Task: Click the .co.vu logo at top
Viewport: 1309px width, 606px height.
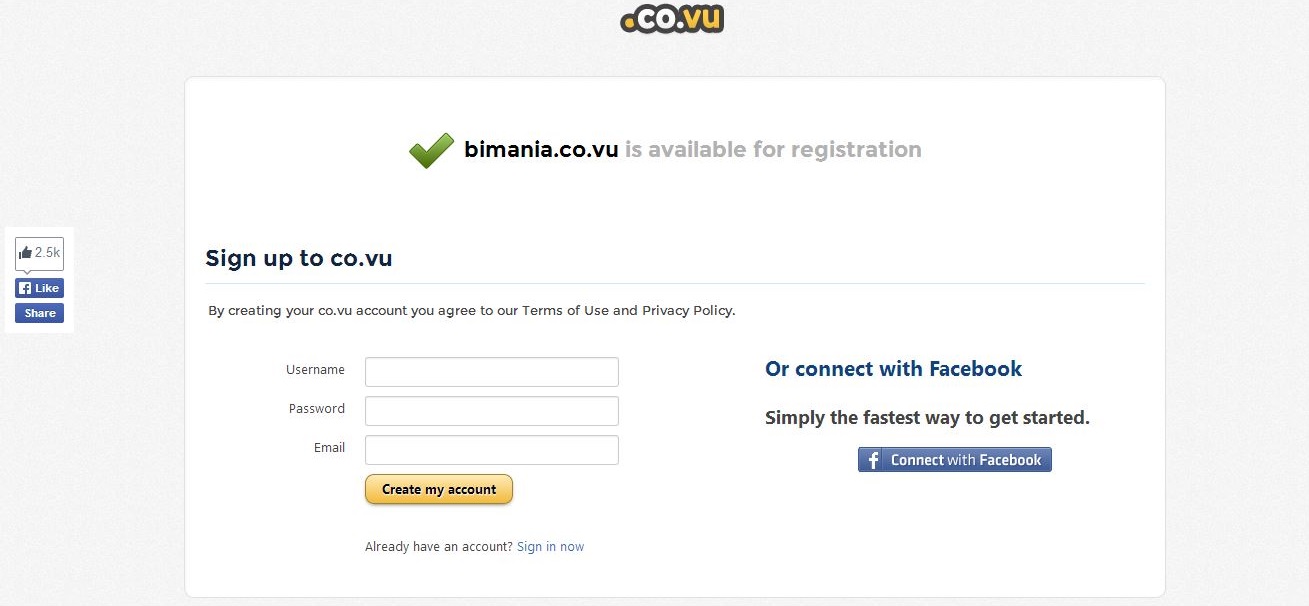Action: 671,17
